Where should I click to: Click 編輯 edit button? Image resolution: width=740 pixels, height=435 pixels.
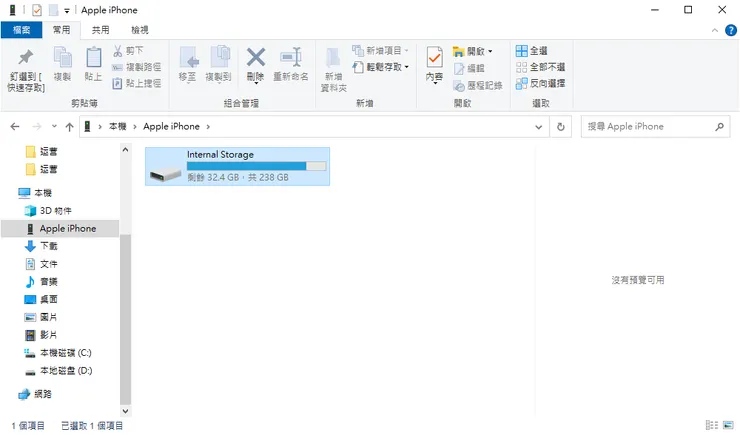tap(469, 68)
